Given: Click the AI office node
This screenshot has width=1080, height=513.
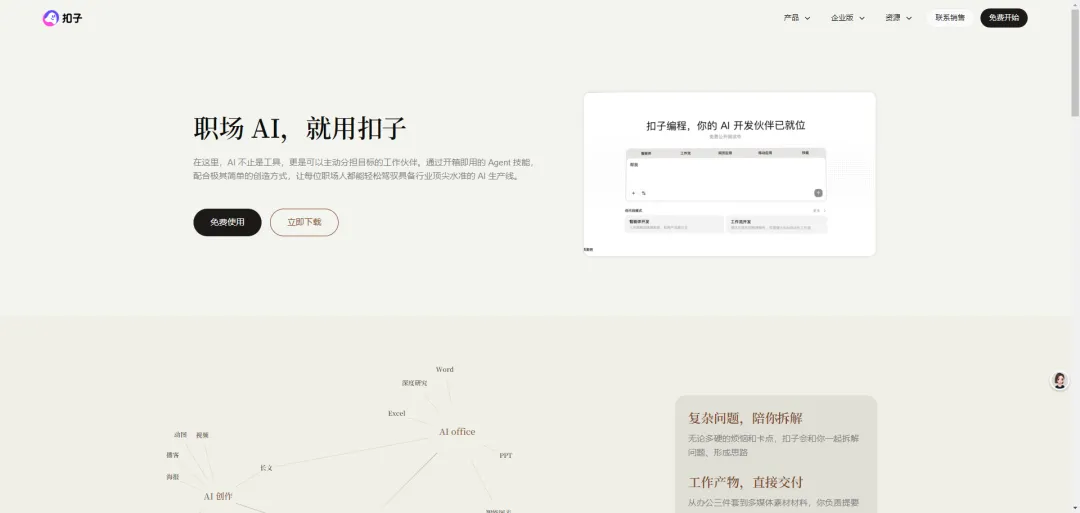Looking at the screenshot, I should click(457, 432).
